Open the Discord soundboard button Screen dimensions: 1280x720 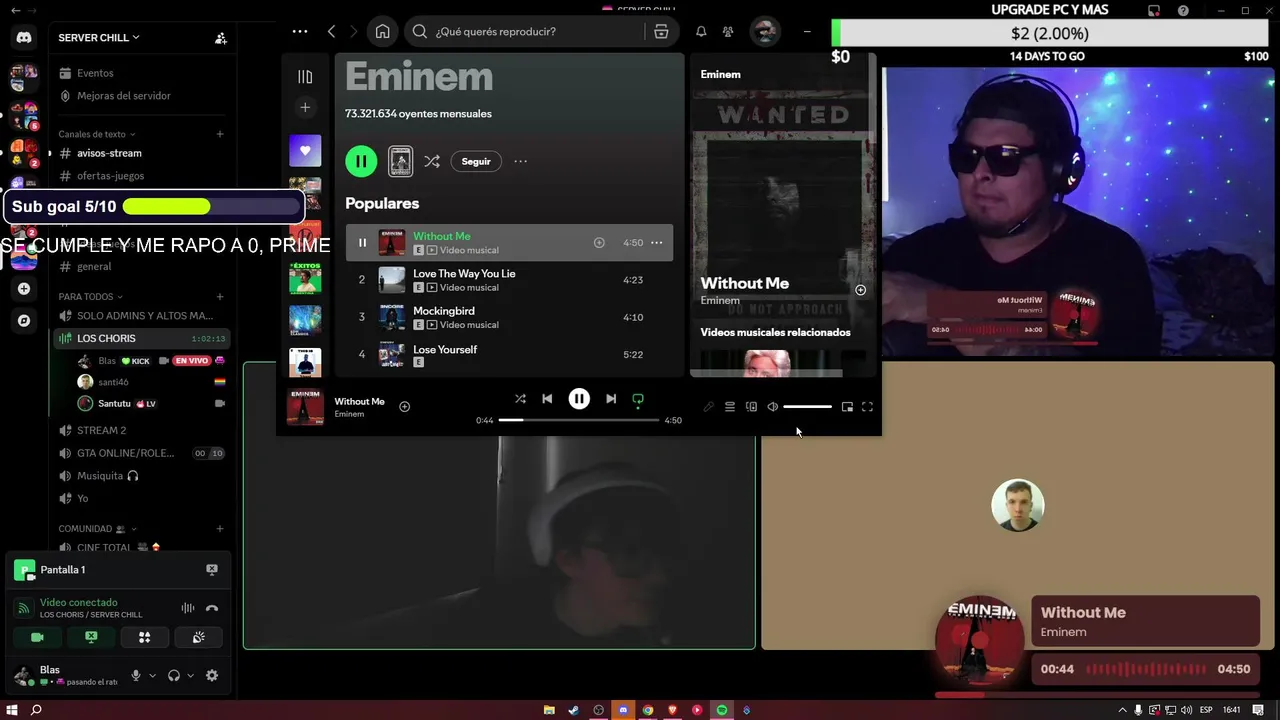198,637
